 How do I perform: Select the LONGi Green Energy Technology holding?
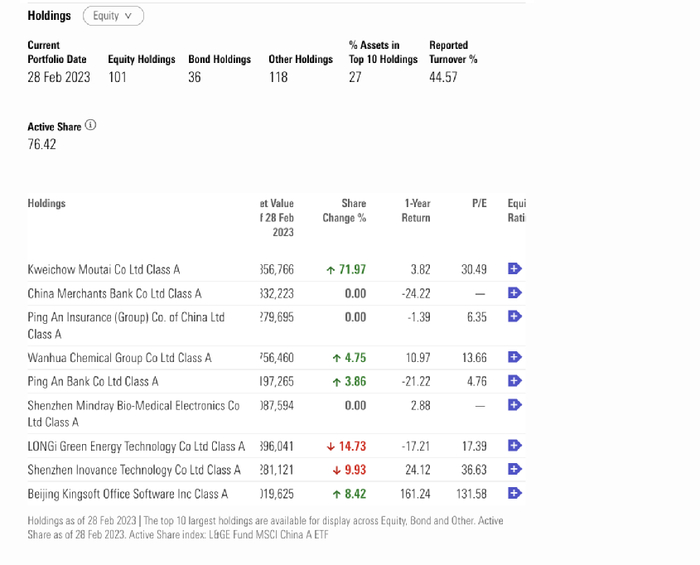click(136, 446)
